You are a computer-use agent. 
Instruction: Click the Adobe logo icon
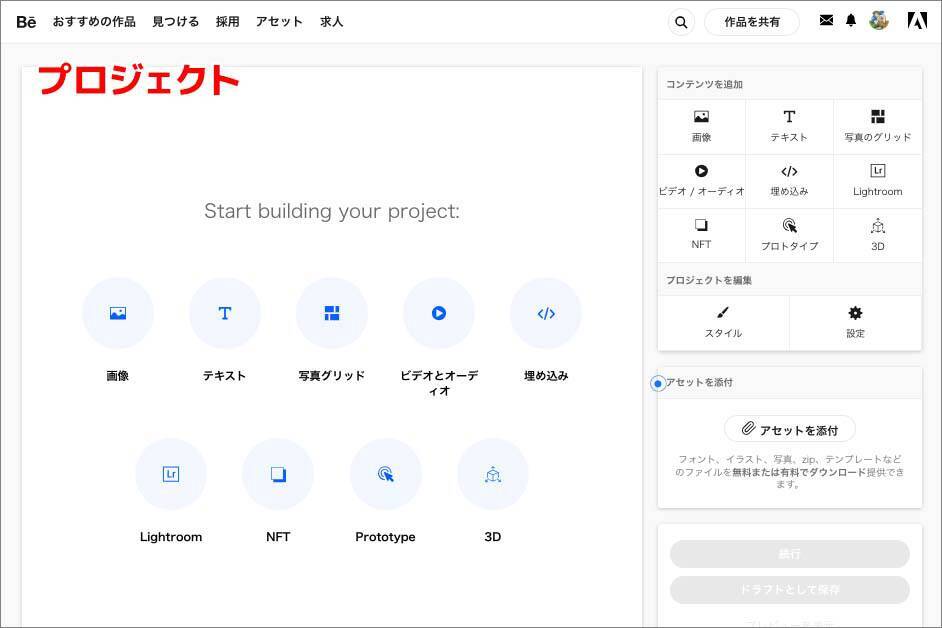tap(917, 21)
